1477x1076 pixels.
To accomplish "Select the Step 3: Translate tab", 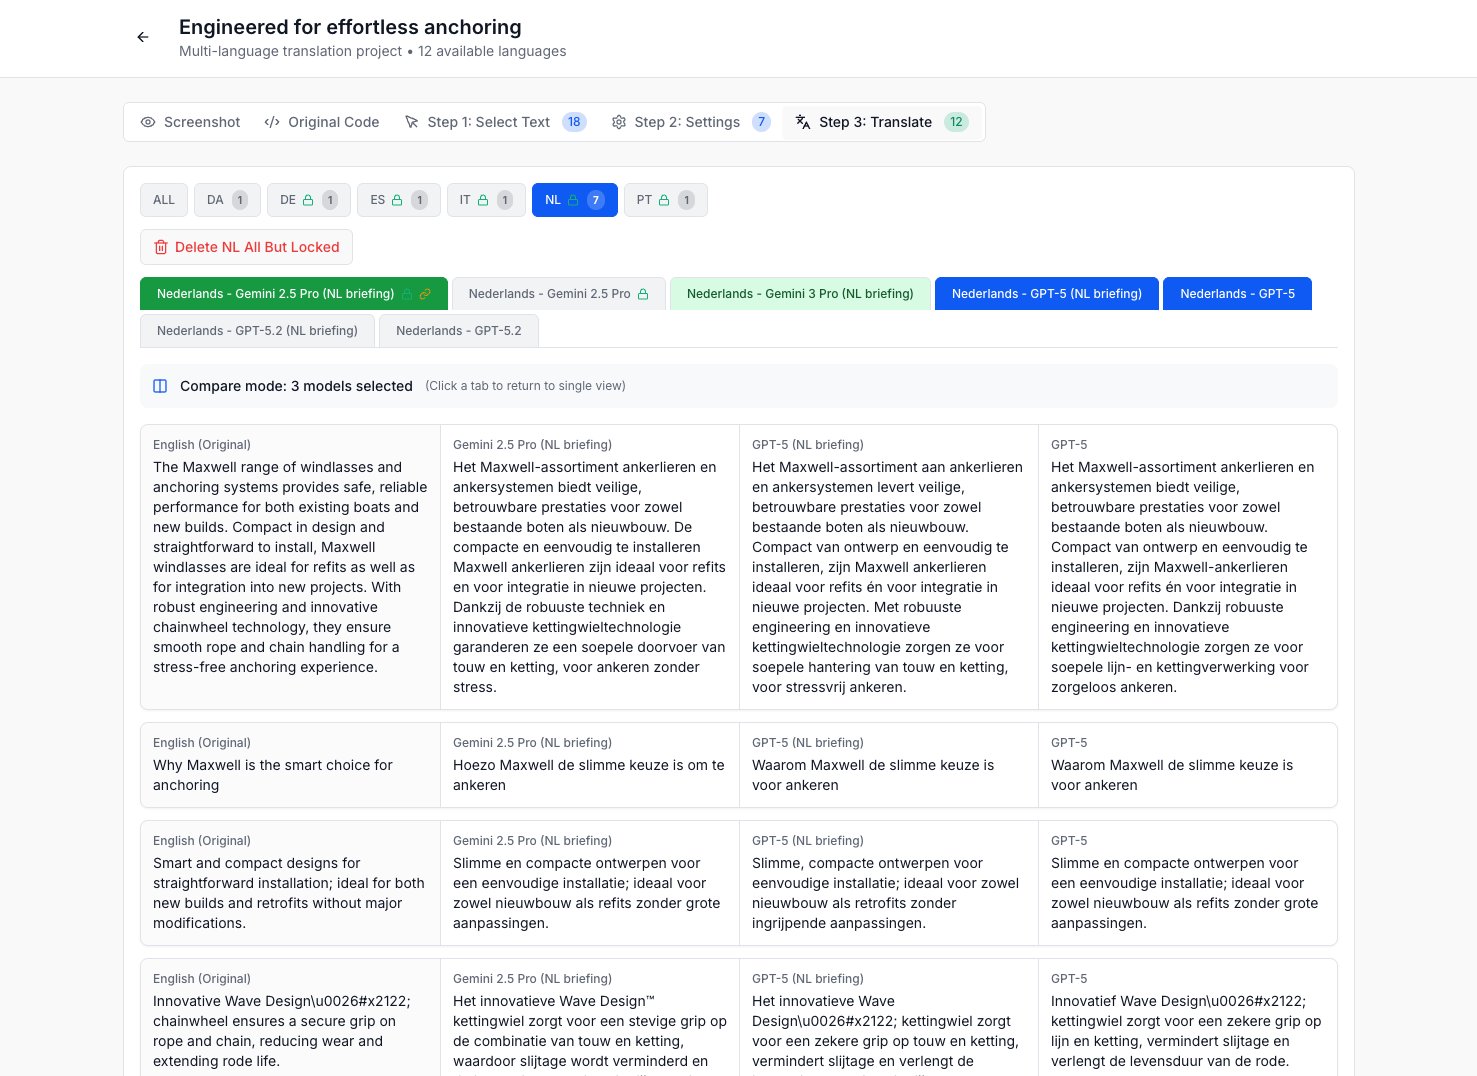I will coord(882,122).
